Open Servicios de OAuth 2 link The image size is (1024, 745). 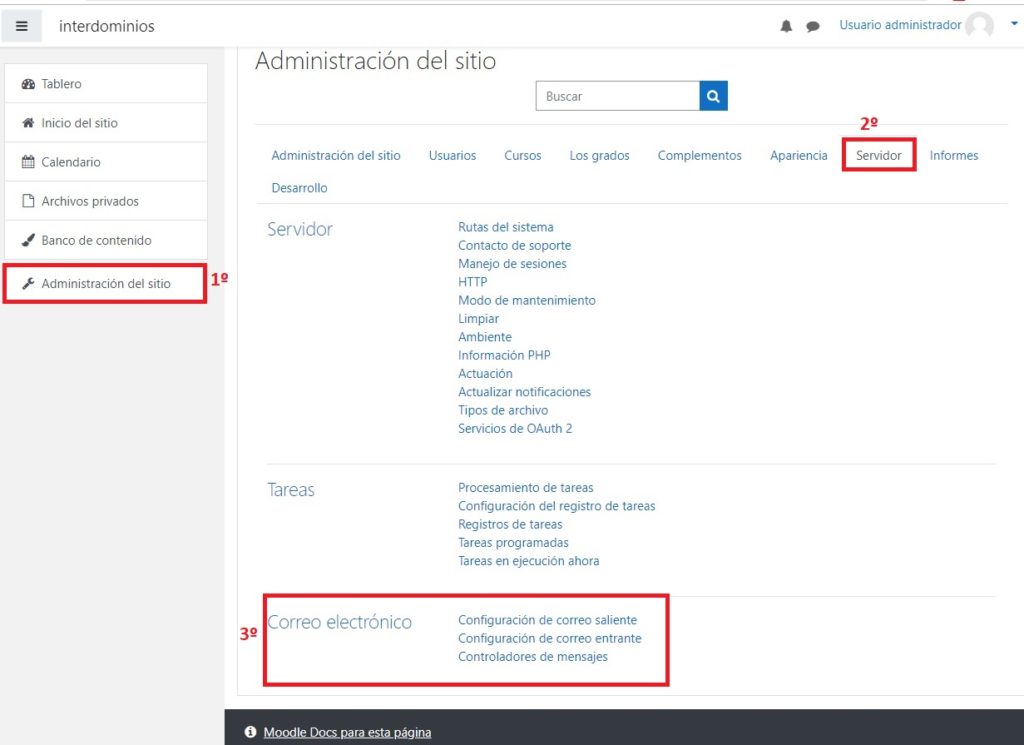[515, 428]
